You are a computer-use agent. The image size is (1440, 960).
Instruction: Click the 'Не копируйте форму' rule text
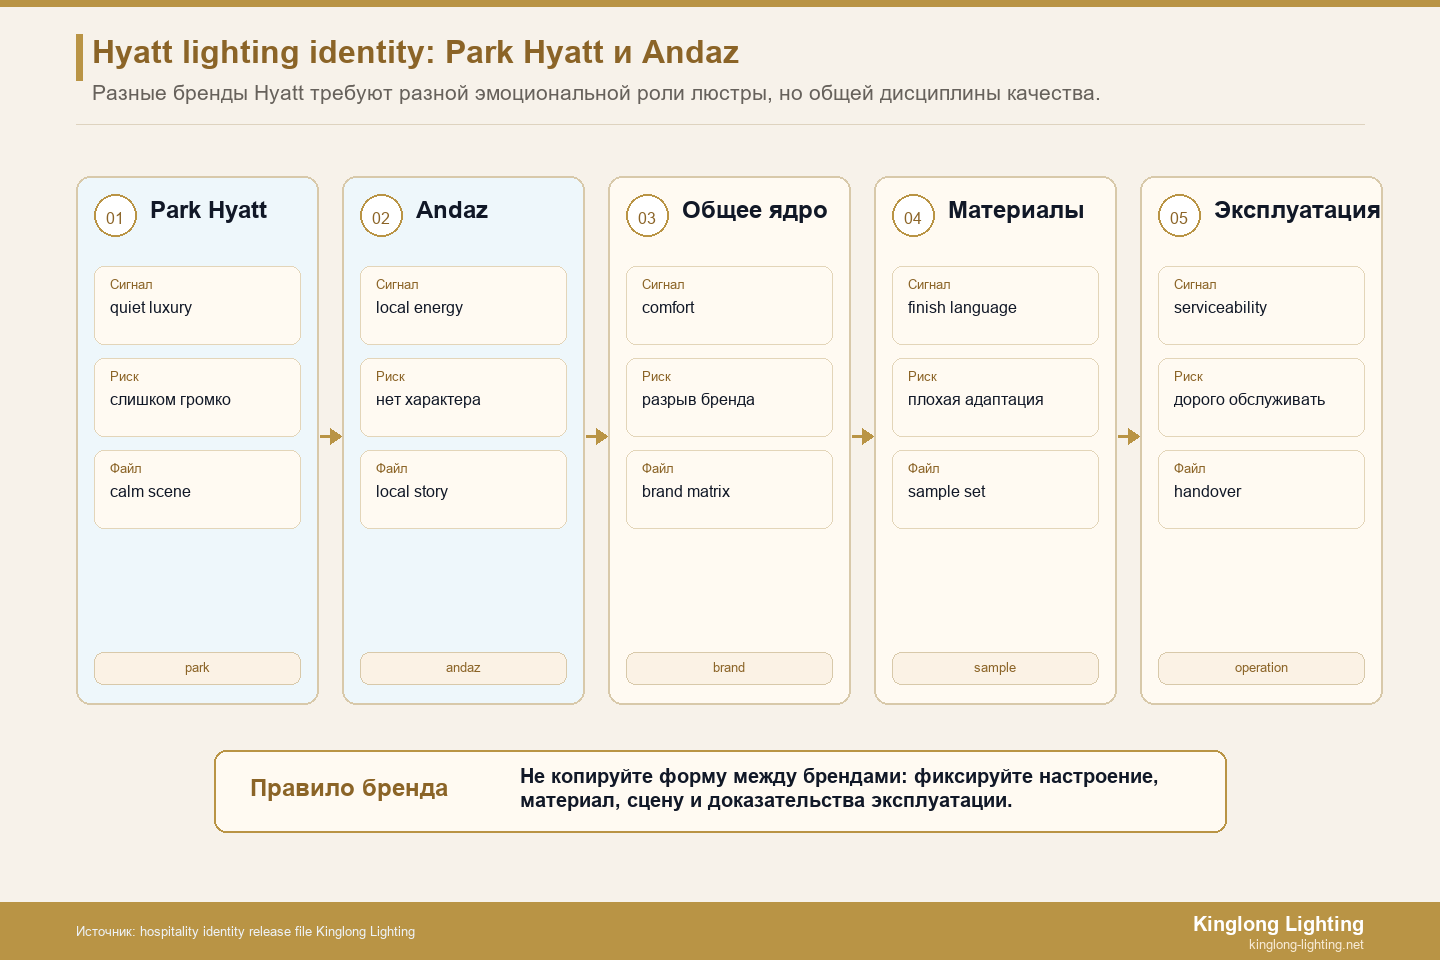839,788
